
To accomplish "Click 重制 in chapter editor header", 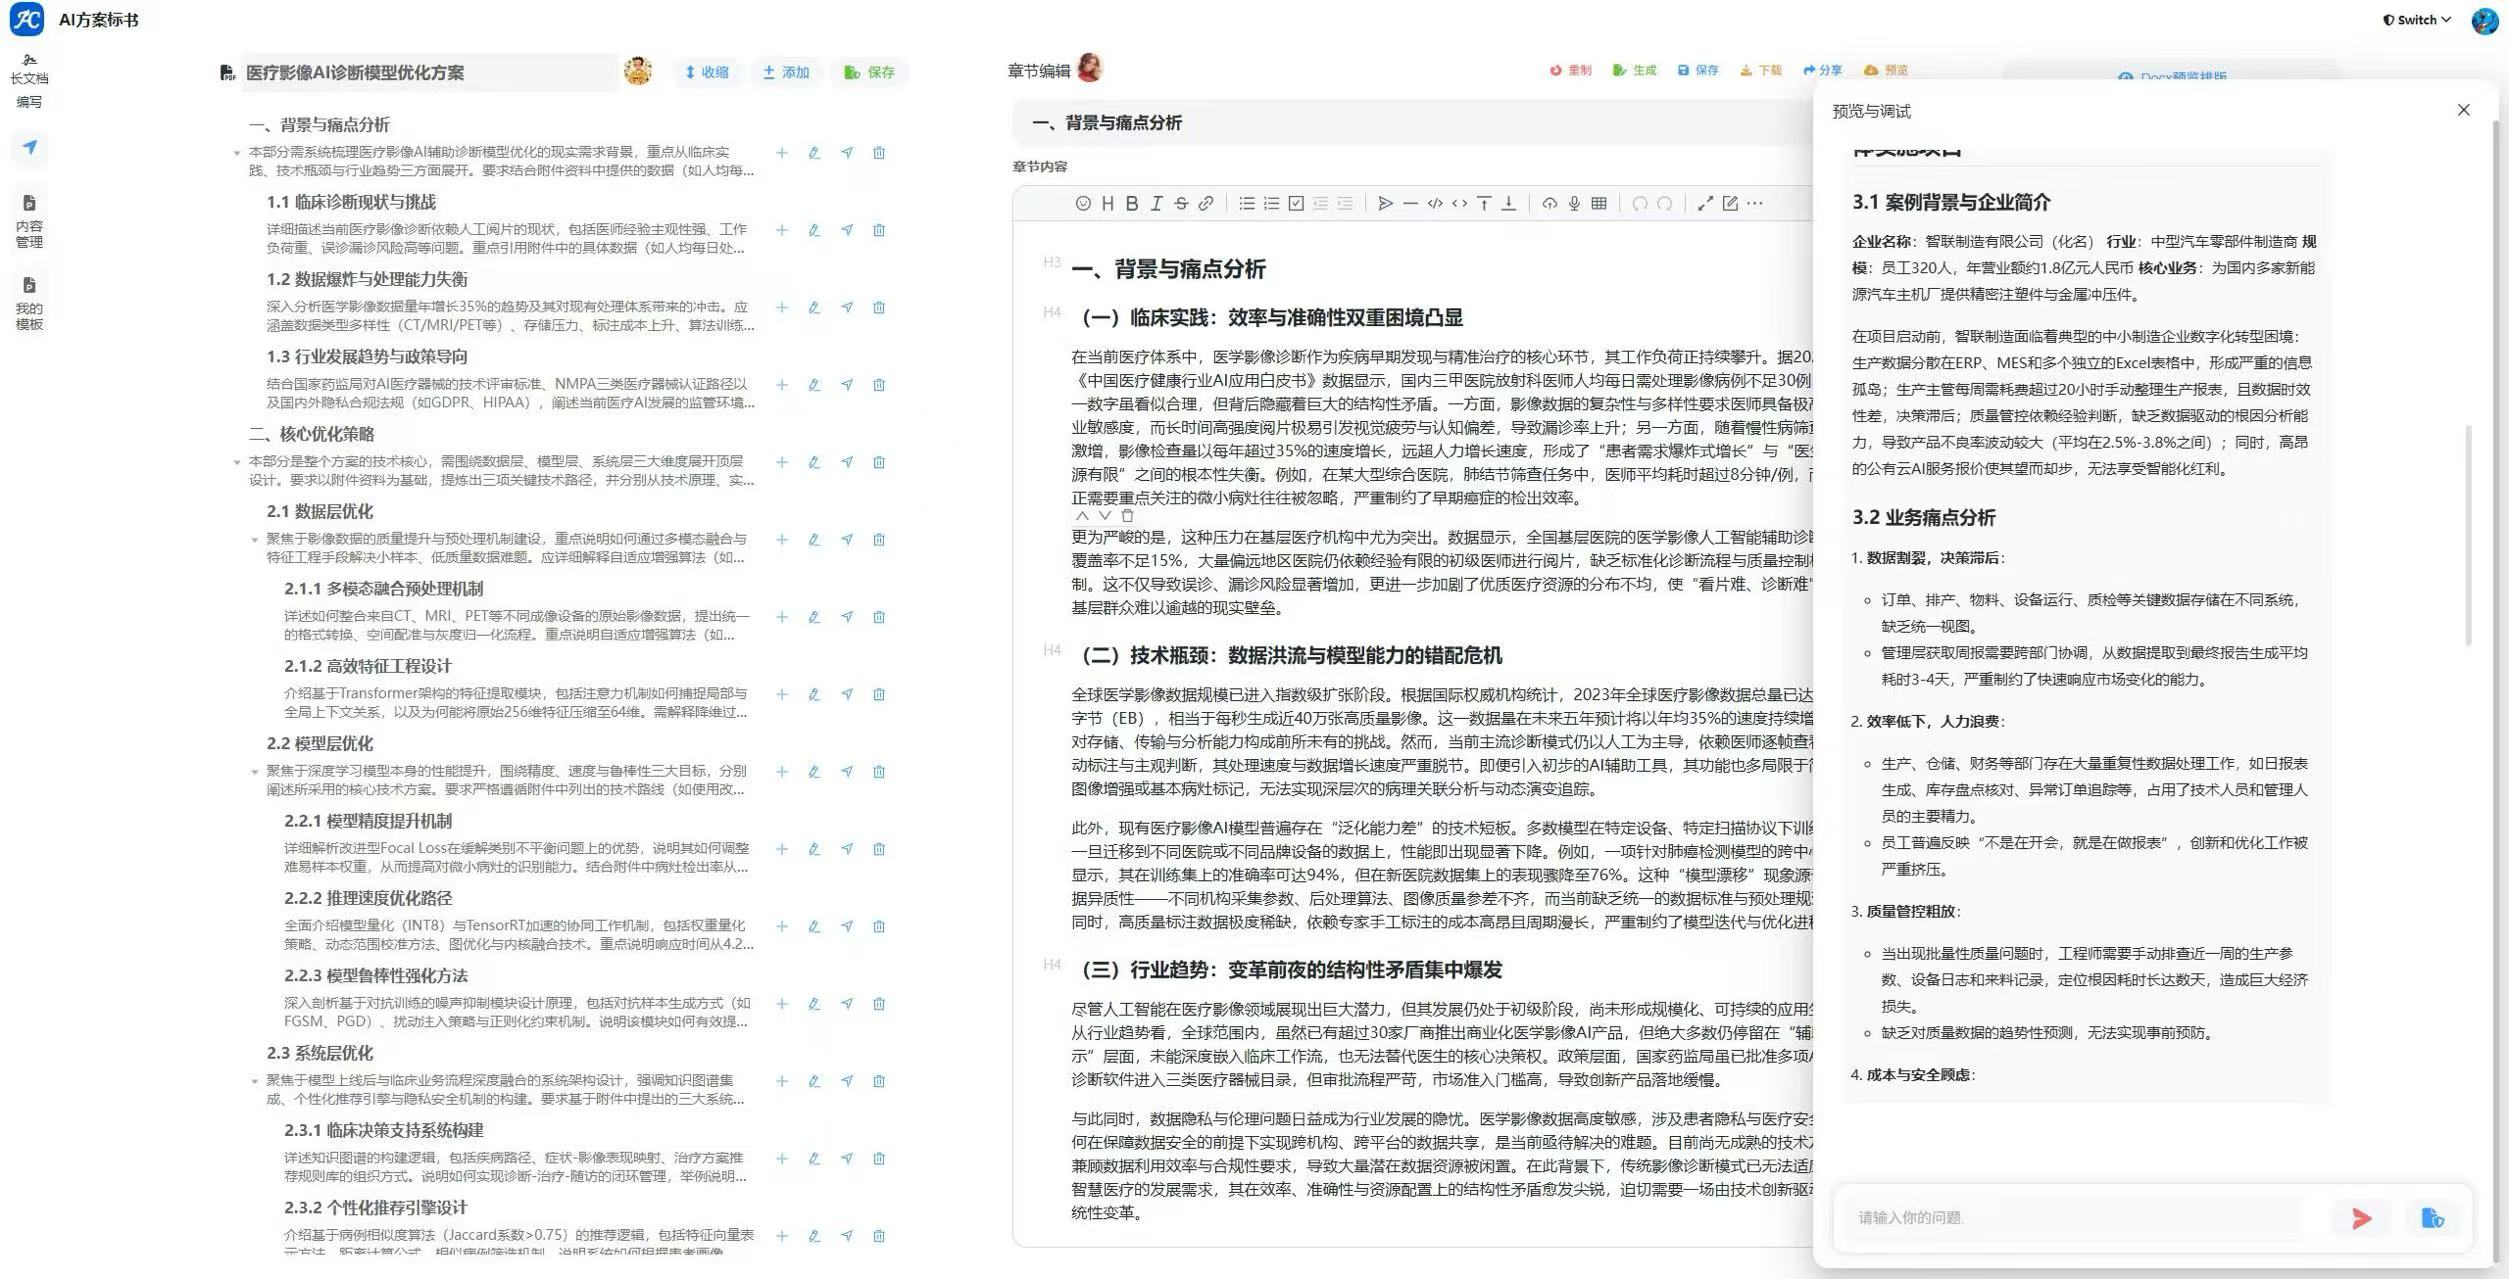I will click(x=1570, y=70).
